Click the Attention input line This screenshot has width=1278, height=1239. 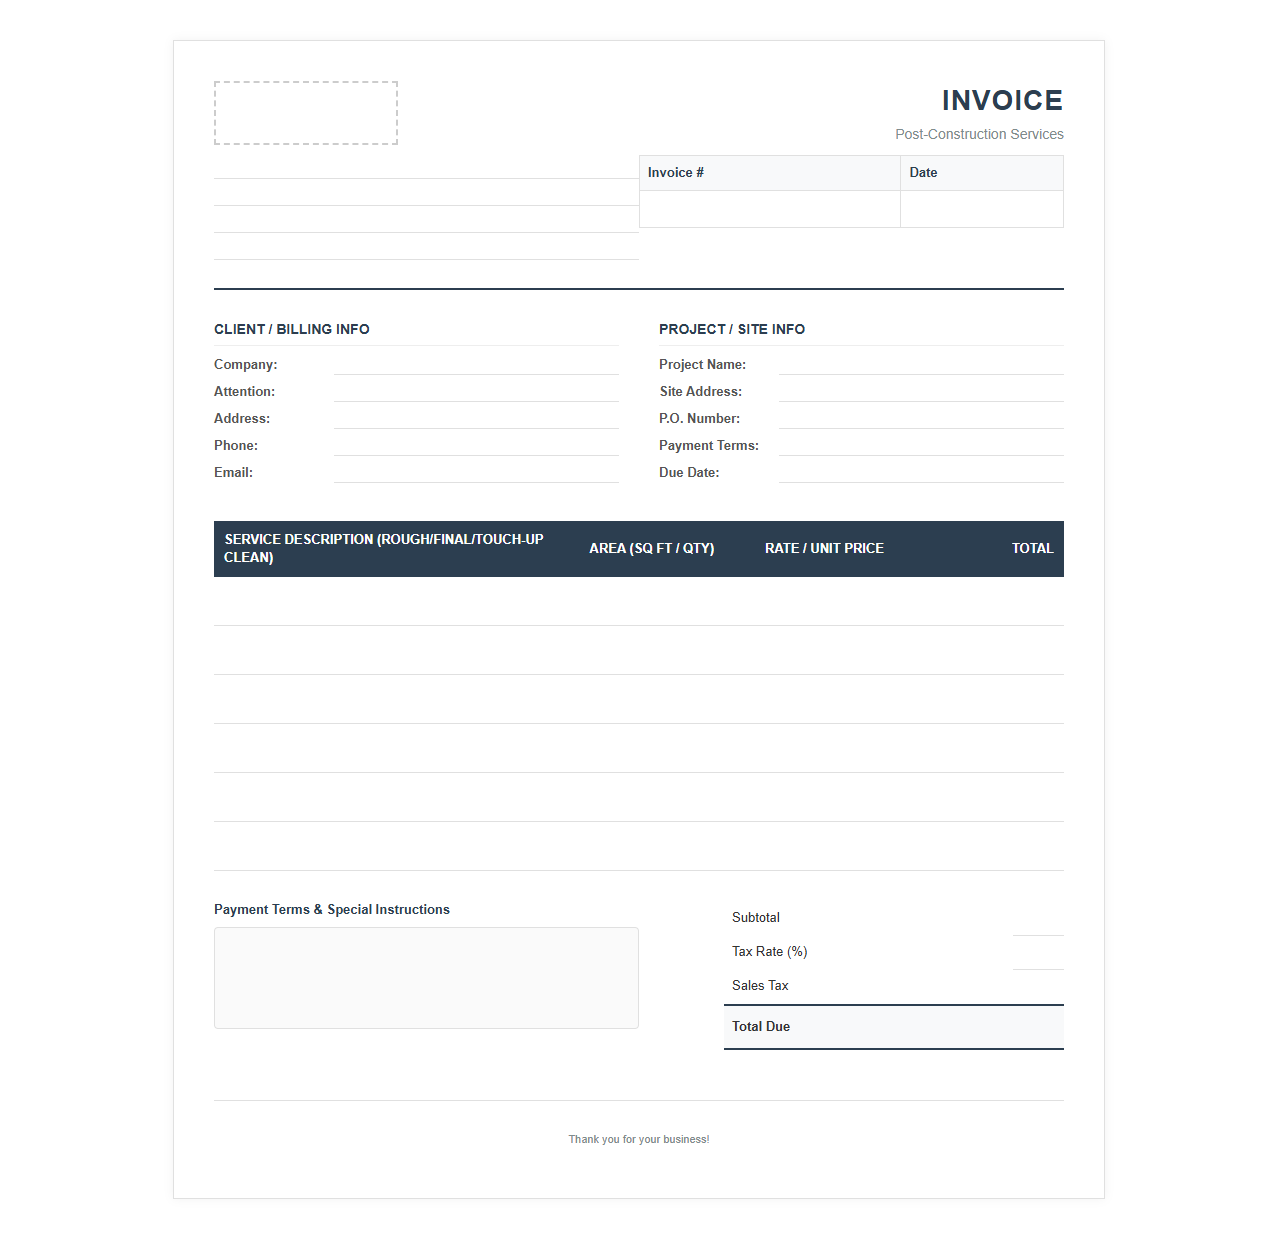click(476, 391)
